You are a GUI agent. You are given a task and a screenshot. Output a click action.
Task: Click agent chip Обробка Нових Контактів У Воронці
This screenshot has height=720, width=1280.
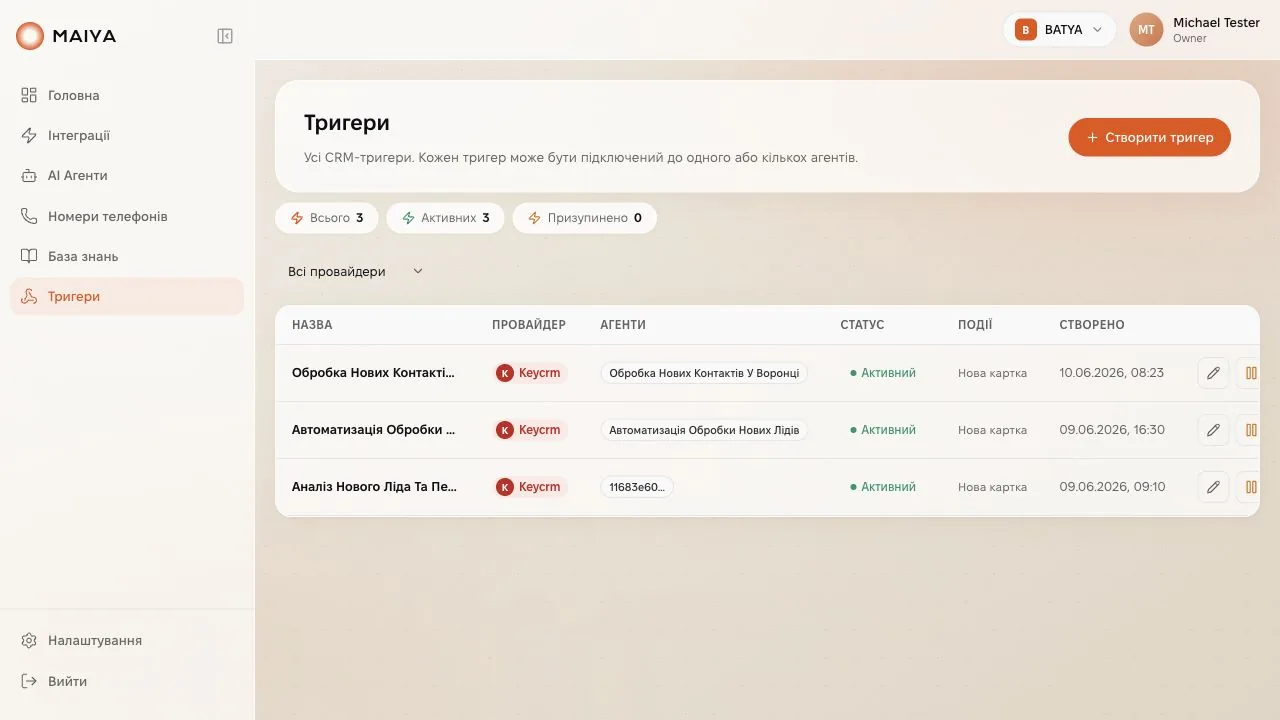704,373
